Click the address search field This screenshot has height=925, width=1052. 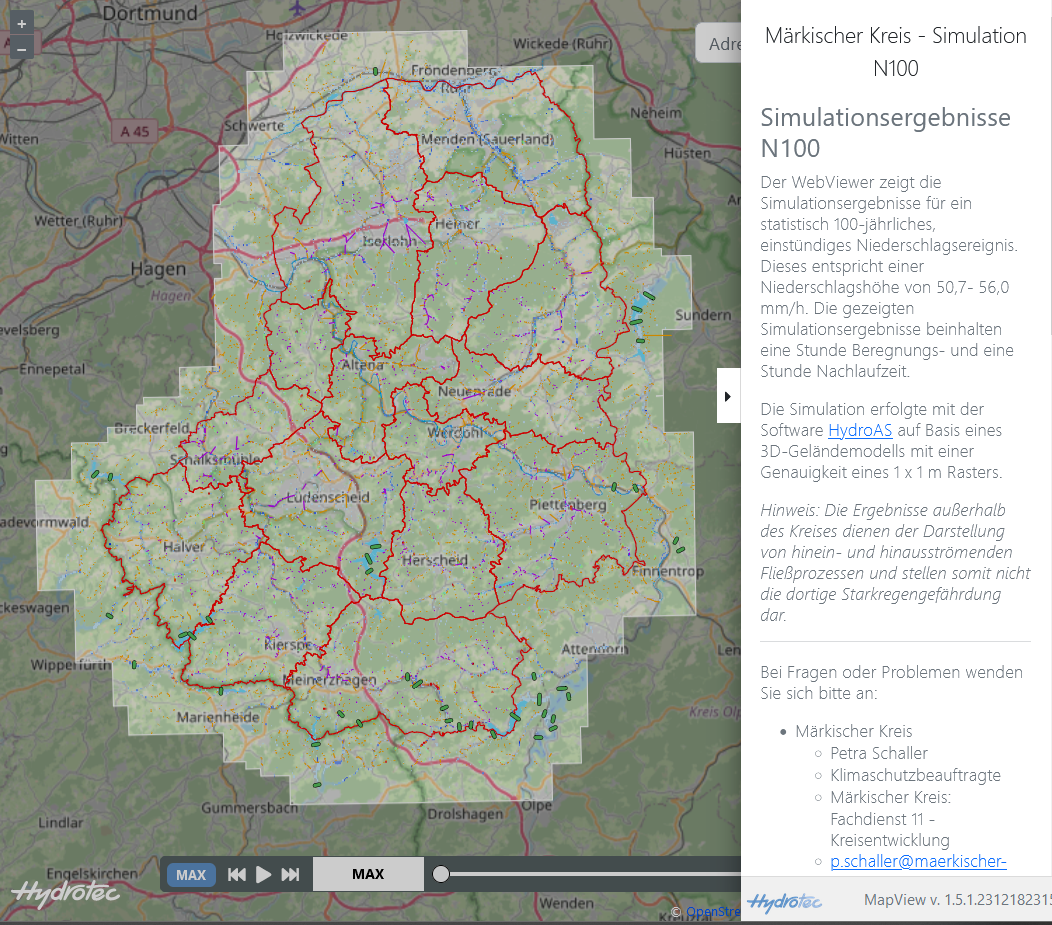720,44
